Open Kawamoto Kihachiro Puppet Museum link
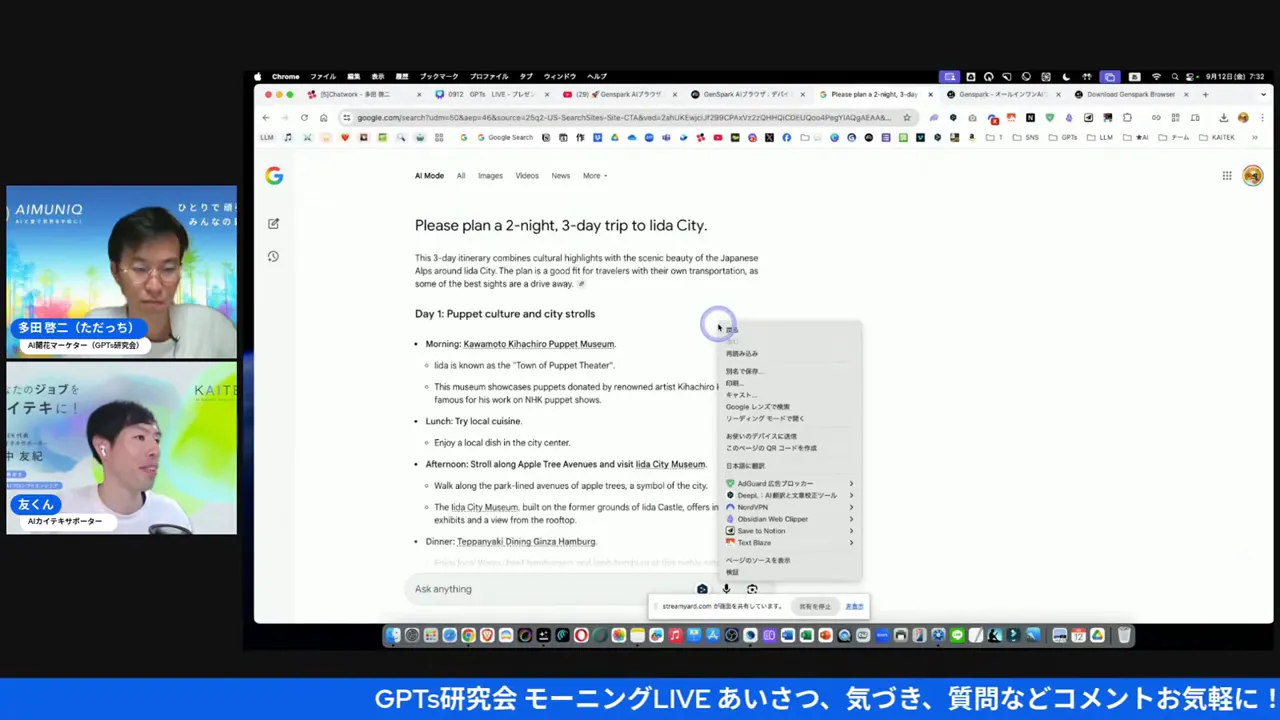Viewport: 1280px width, 720px height. [538, 344]
